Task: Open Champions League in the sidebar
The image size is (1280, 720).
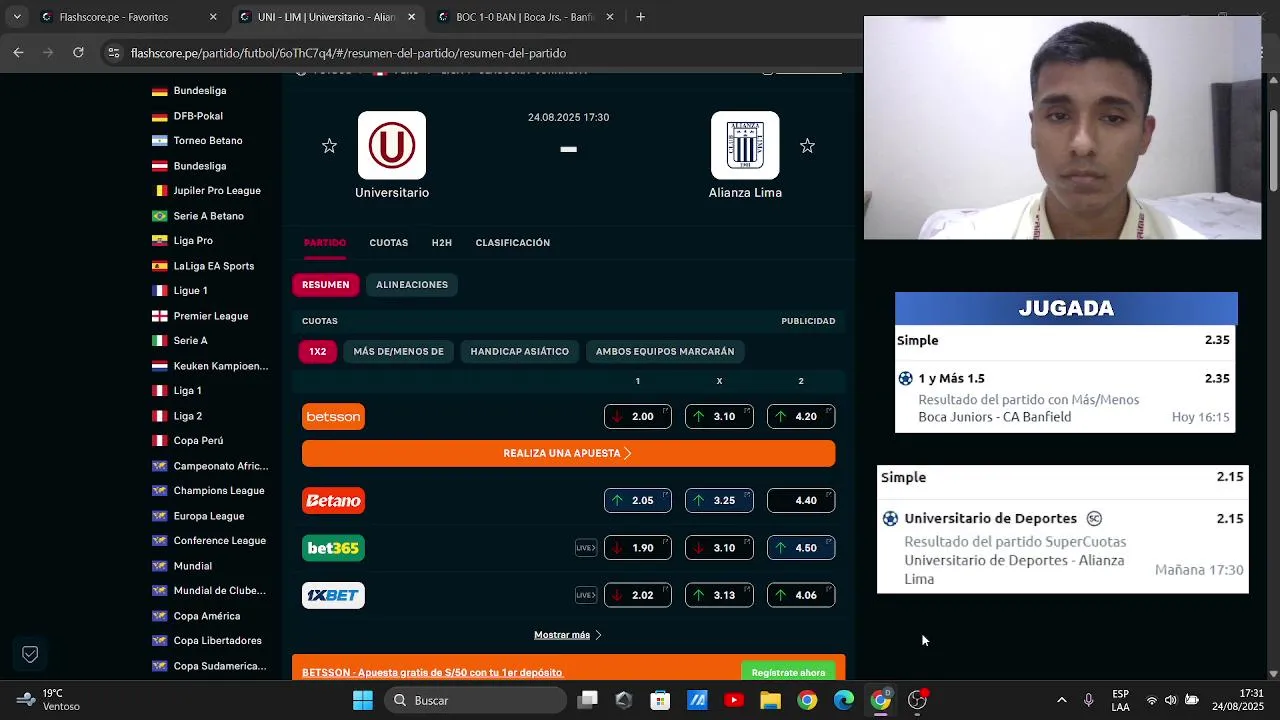Action: click(x=219, y=491)
